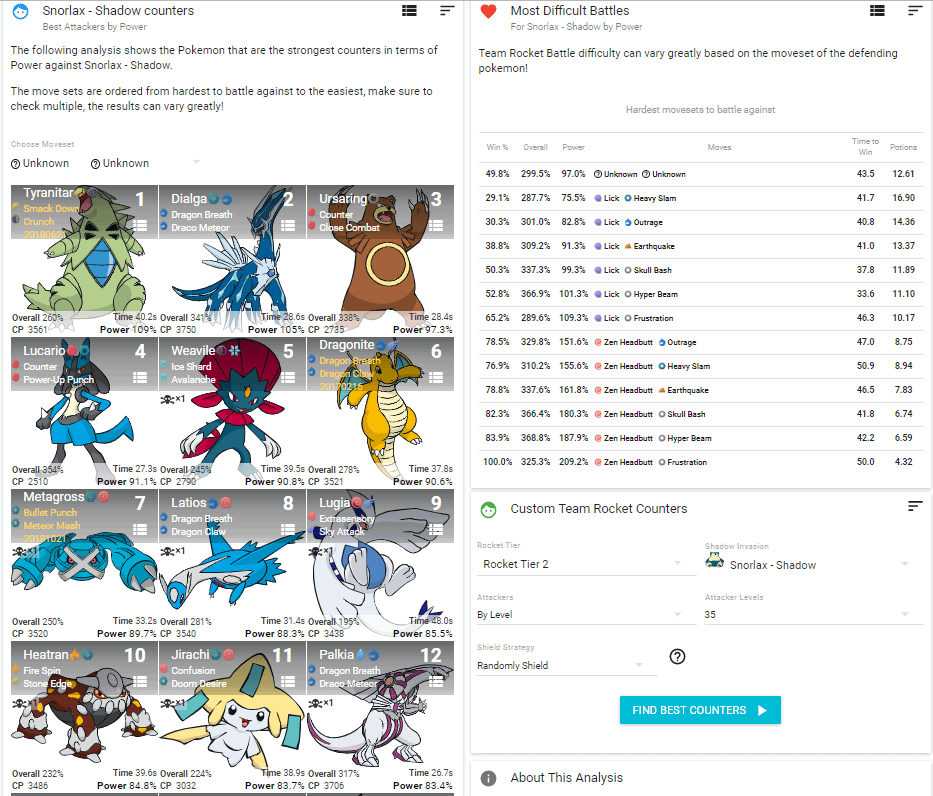
Task: Open details list icon on Heatran card
Action: point(140,681)
